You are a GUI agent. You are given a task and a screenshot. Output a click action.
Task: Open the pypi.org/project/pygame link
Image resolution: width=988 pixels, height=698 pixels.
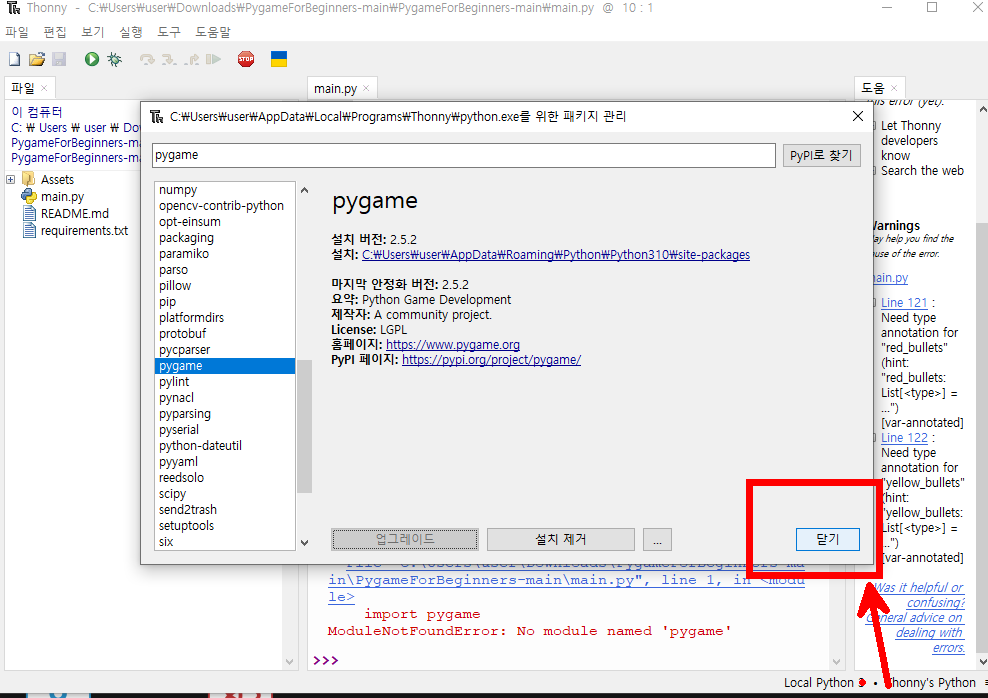pyautogui.click(x=491, y=360)
